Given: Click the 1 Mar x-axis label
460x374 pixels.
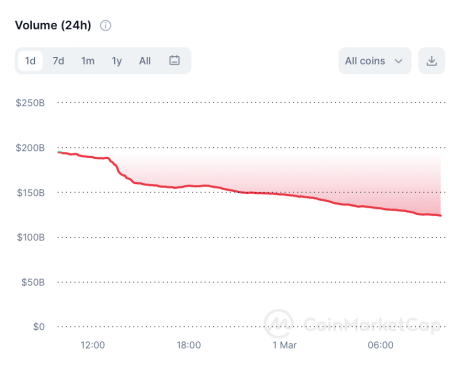Looking at the screenshot, I should (285, 345).
